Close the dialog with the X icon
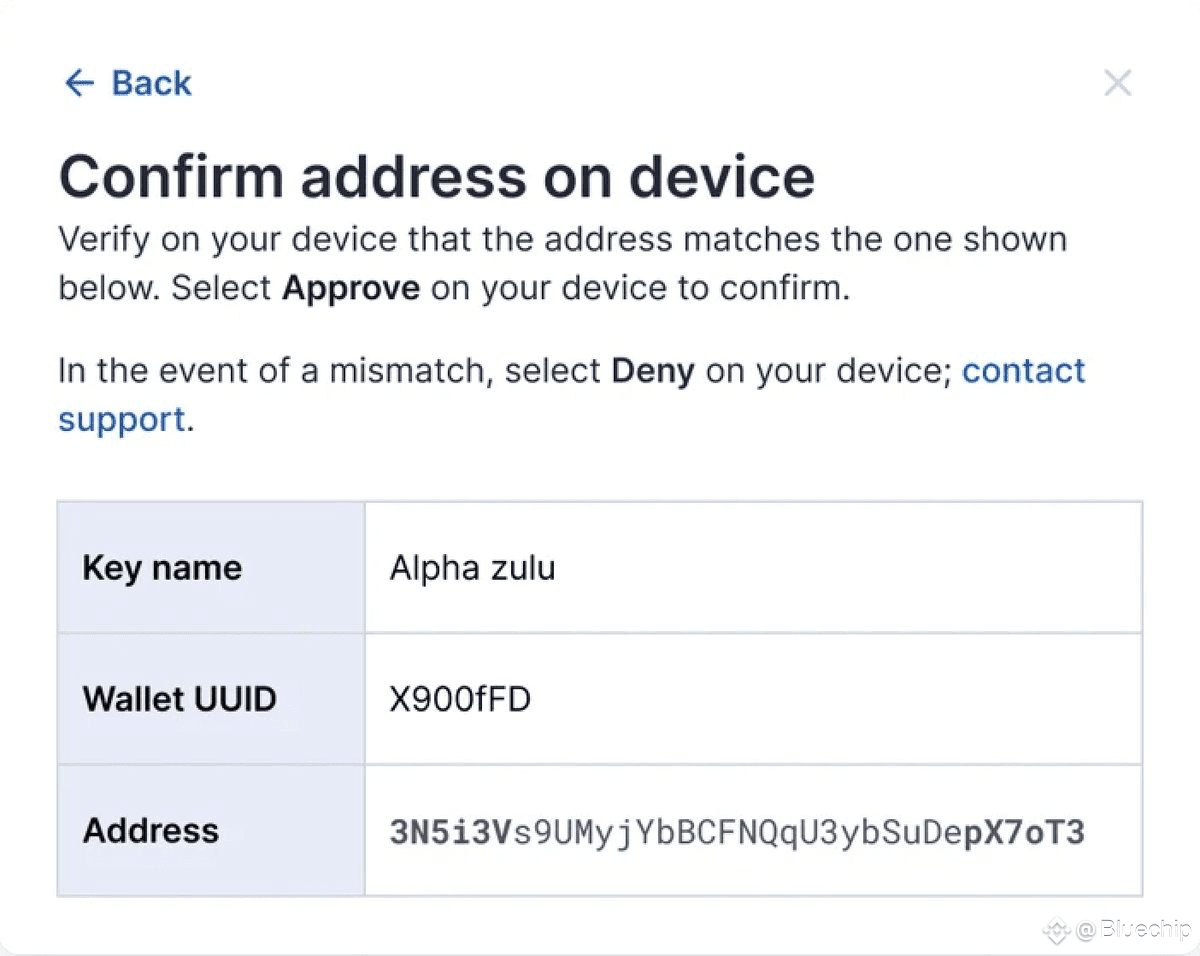The height and width of the screenshot is (956, 1200). [x=1117, y=83]
